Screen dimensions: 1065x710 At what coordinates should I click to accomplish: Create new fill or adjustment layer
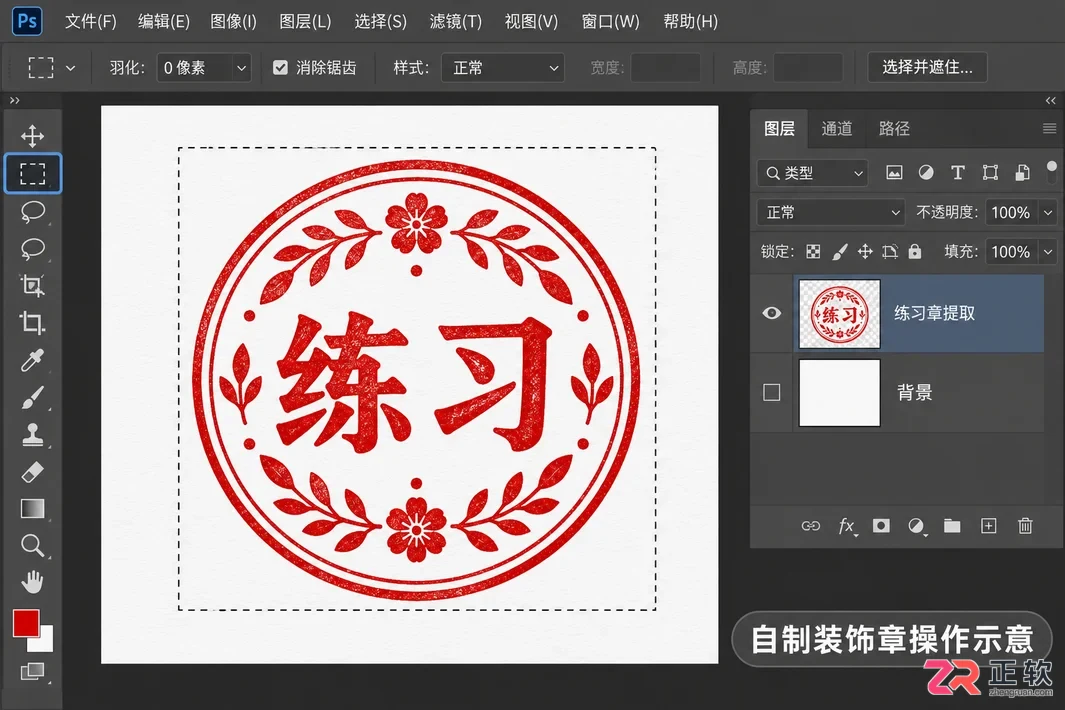click(x=916, y=526)
